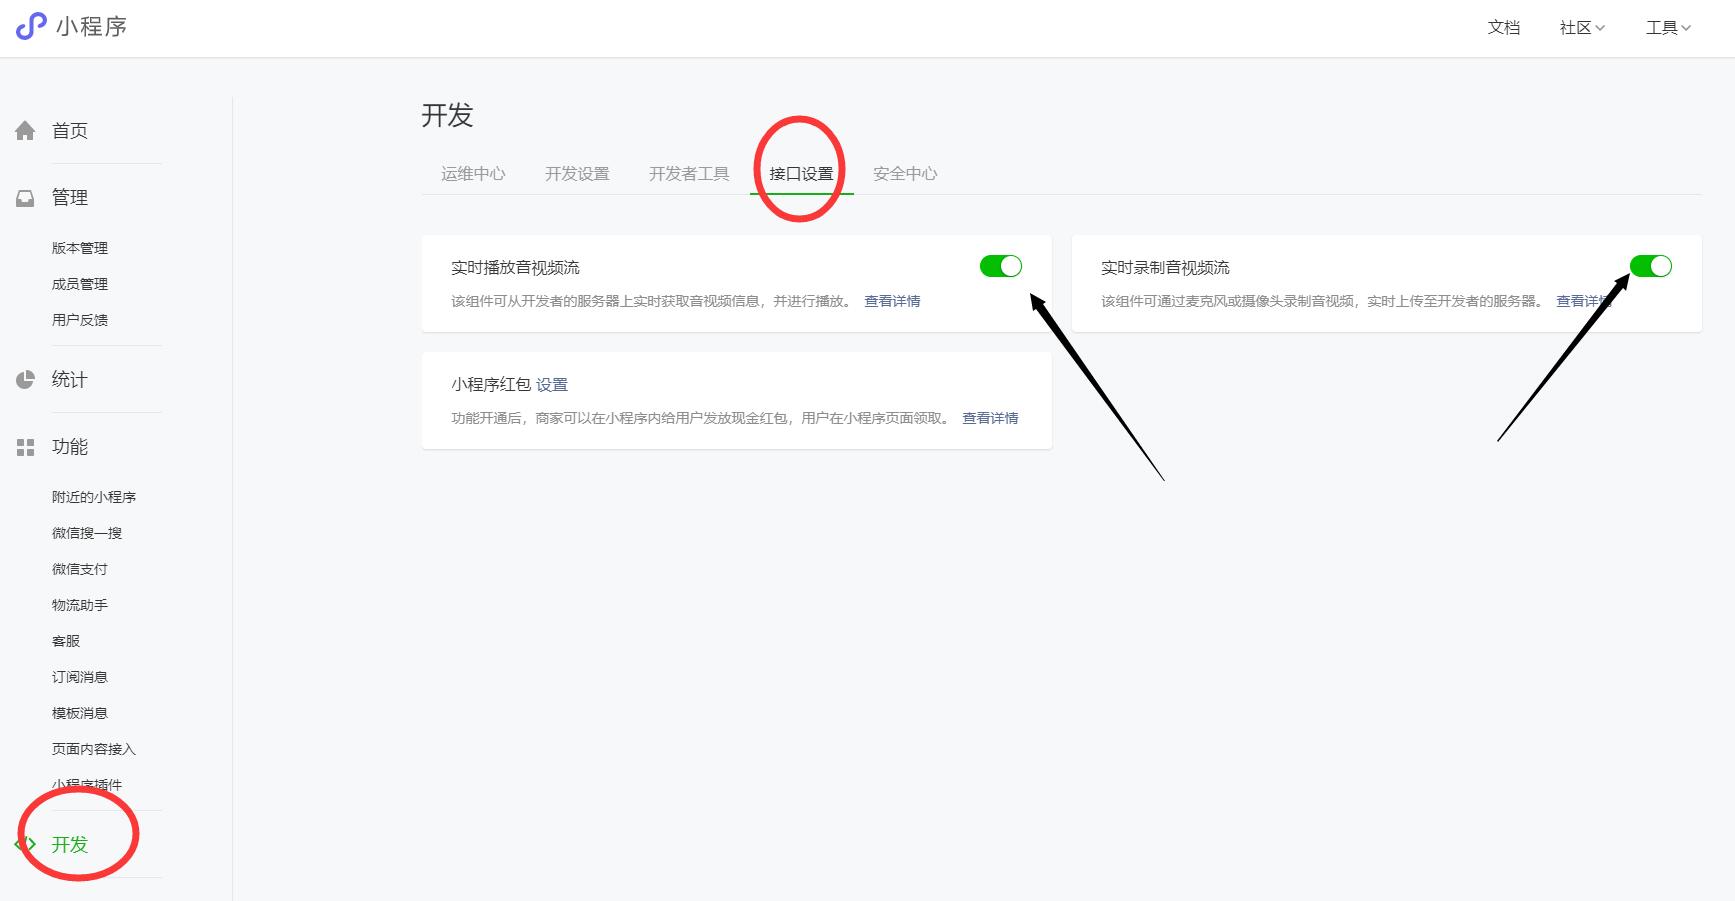Click the 小程序 logo icon
The height and width of the screenshot is (901, 1735).
tap(31, 26)
